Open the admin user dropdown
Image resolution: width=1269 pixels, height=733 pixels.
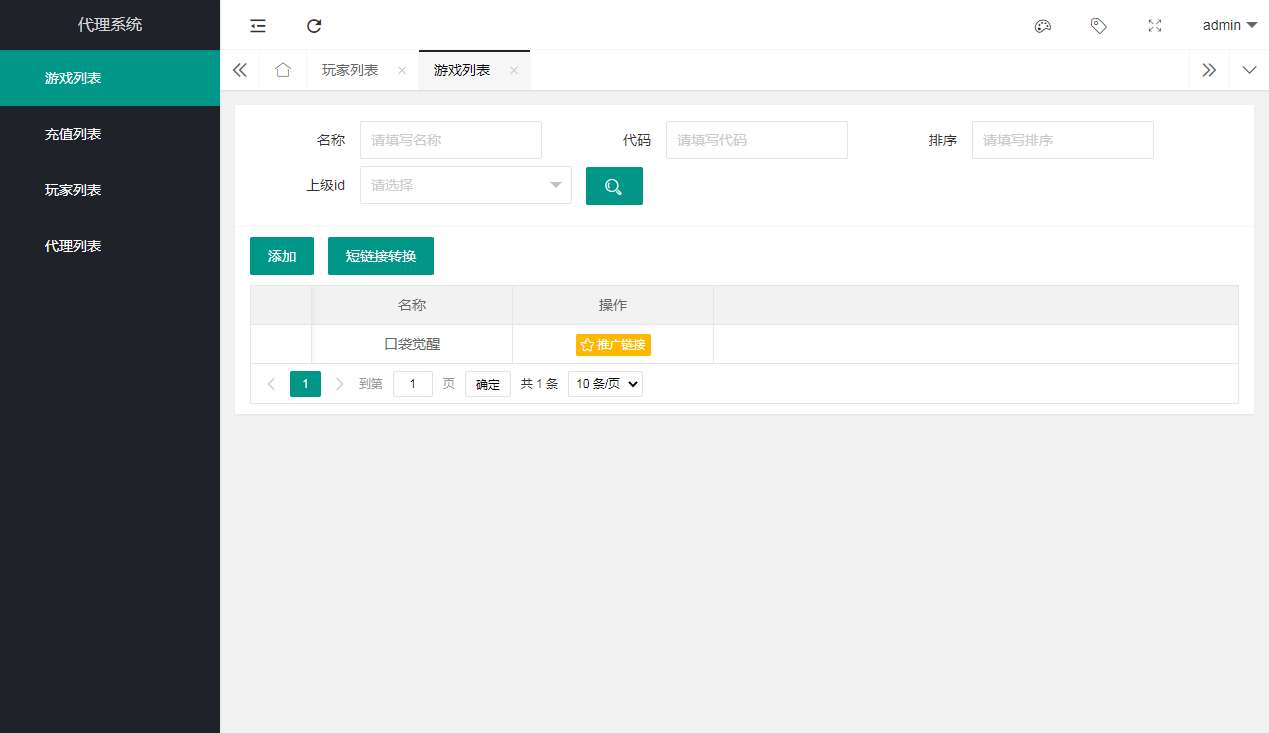click(x=1228, y=25)
